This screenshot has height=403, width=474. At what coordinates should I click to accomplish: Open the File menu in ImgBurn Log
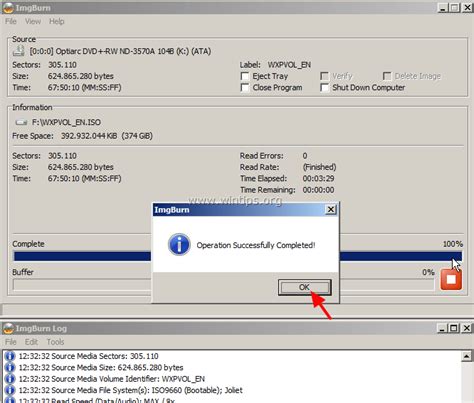(x=11, y=342)
